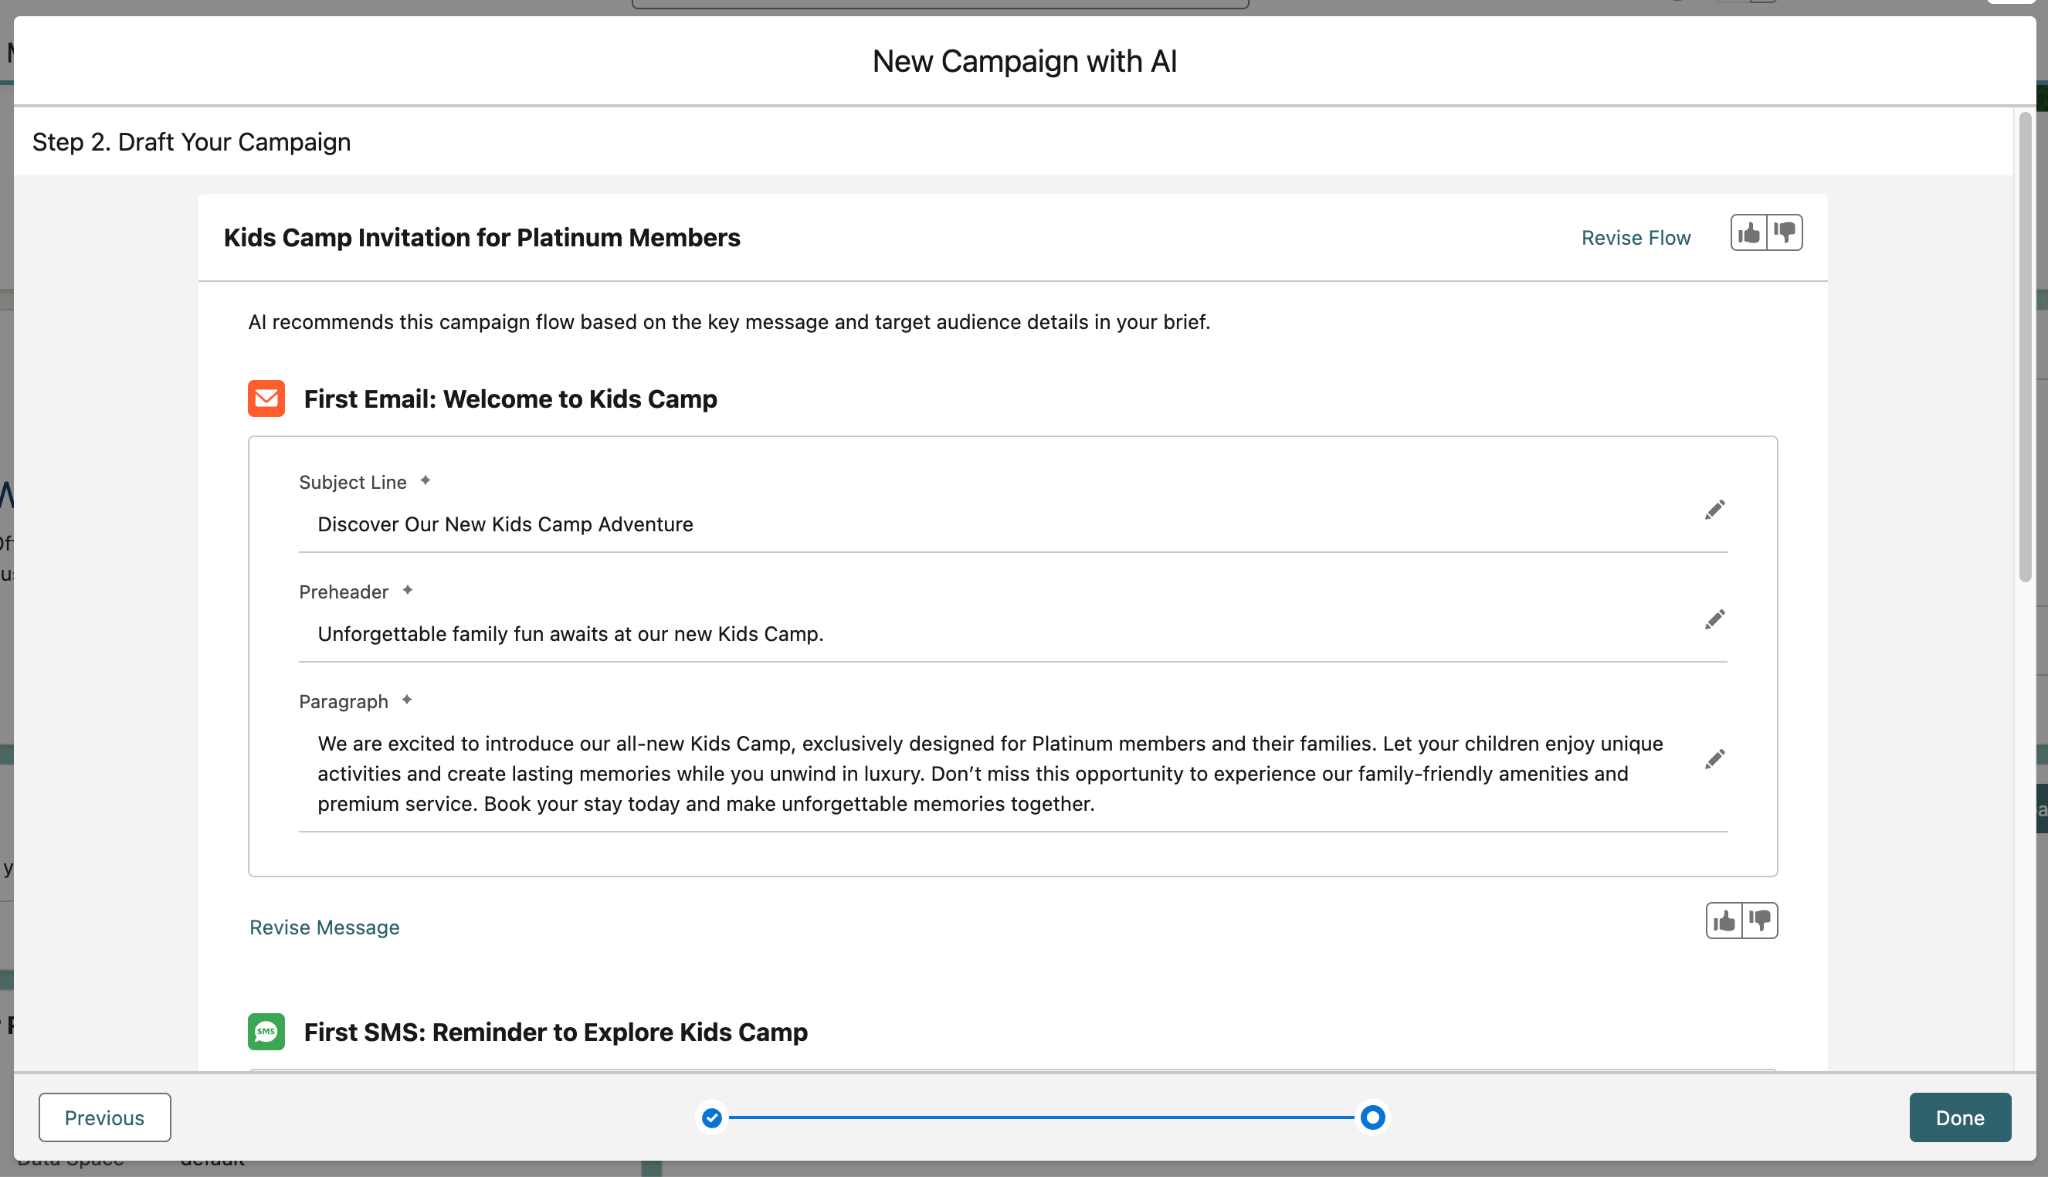Thumbs up the First Email message
The image size is (2048, 1177).
(1723, 921)
